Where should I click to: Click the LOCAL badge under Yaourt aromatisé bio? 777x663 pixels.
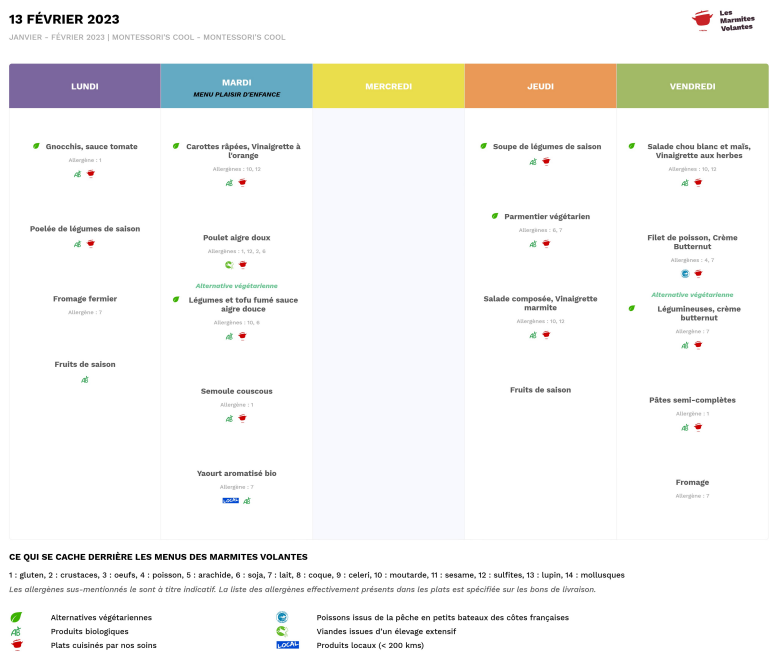(x=230, y=500)
